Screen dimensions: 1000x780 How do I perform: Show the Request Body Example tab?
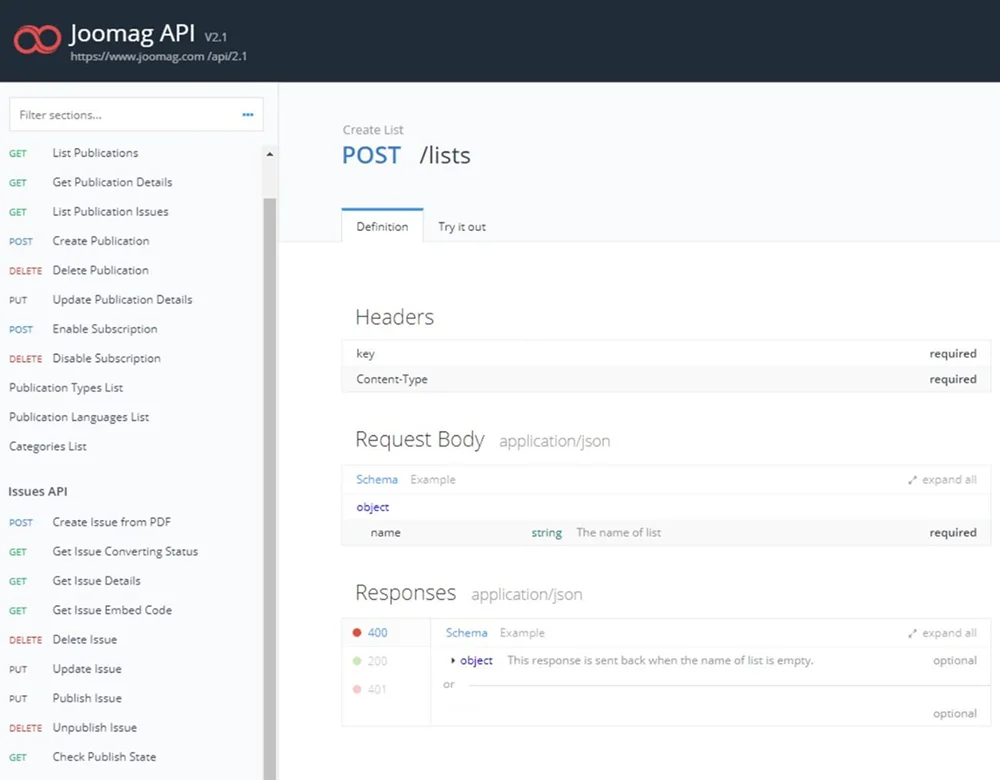(433, 480)
